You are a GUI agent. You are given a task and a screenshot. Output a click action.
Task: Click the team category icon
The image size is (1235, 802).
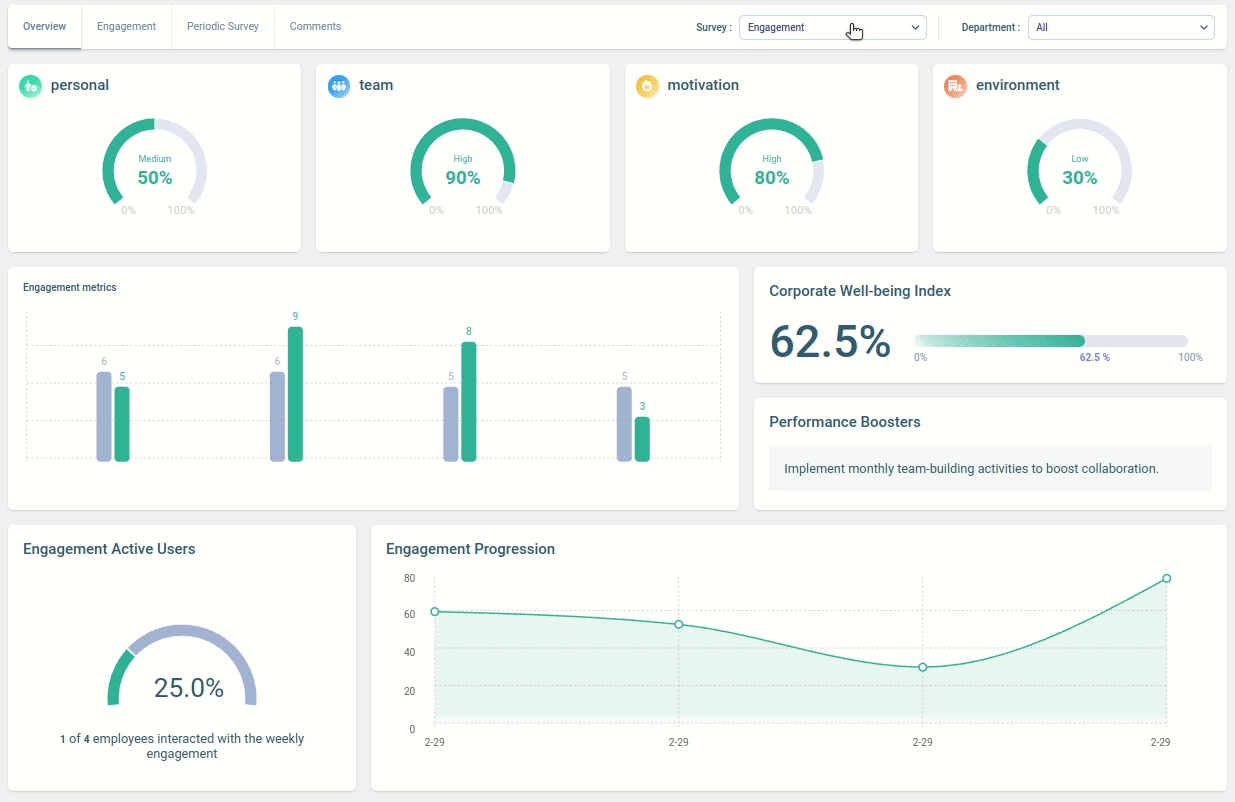coord(339,86)
